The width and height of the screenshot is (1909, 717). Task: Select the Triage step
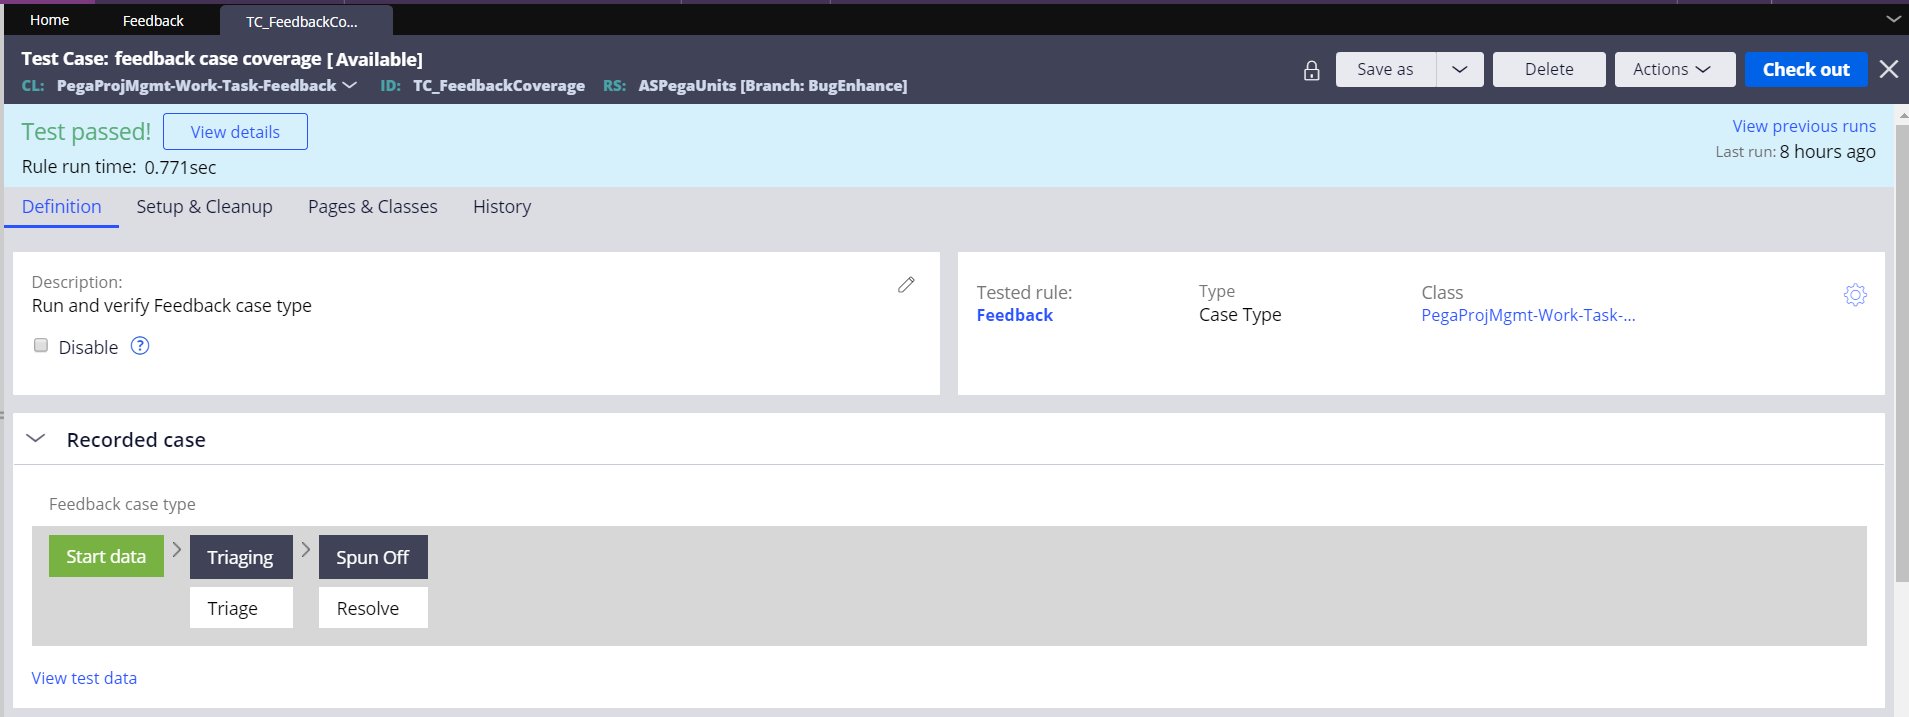pos(241,608)
